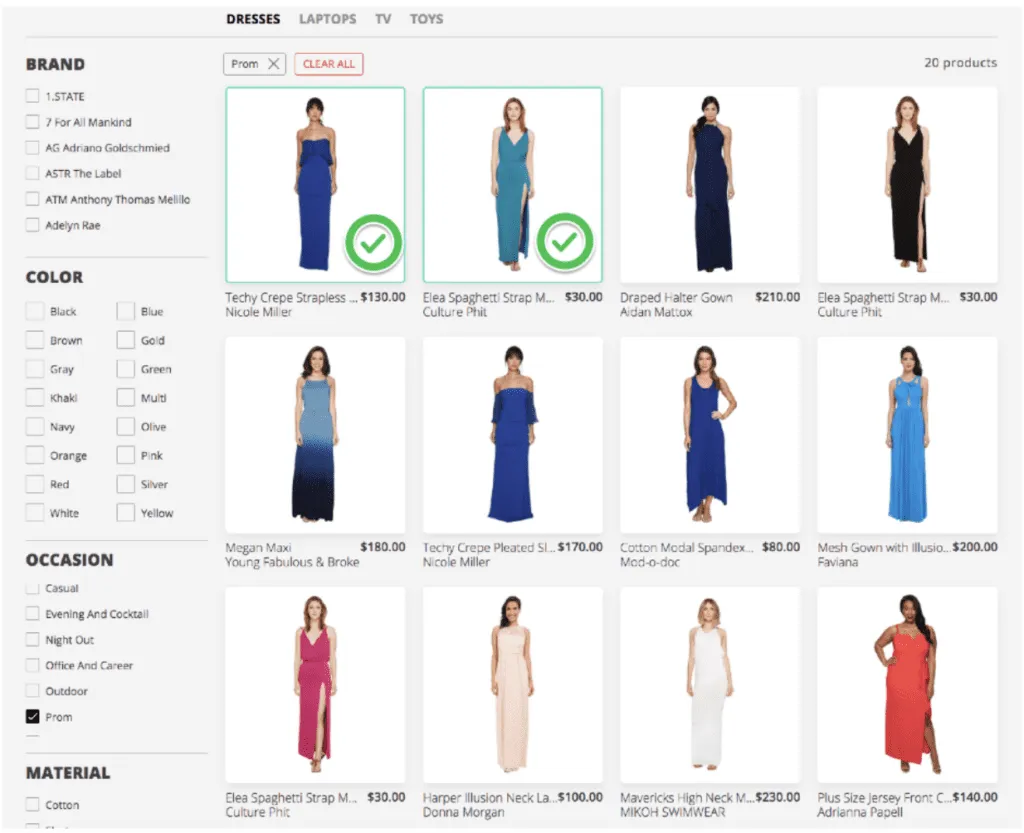This screenshot has height=833, width=1024.
Task: Open the TOYS category tab
Action: coord(426,18)
